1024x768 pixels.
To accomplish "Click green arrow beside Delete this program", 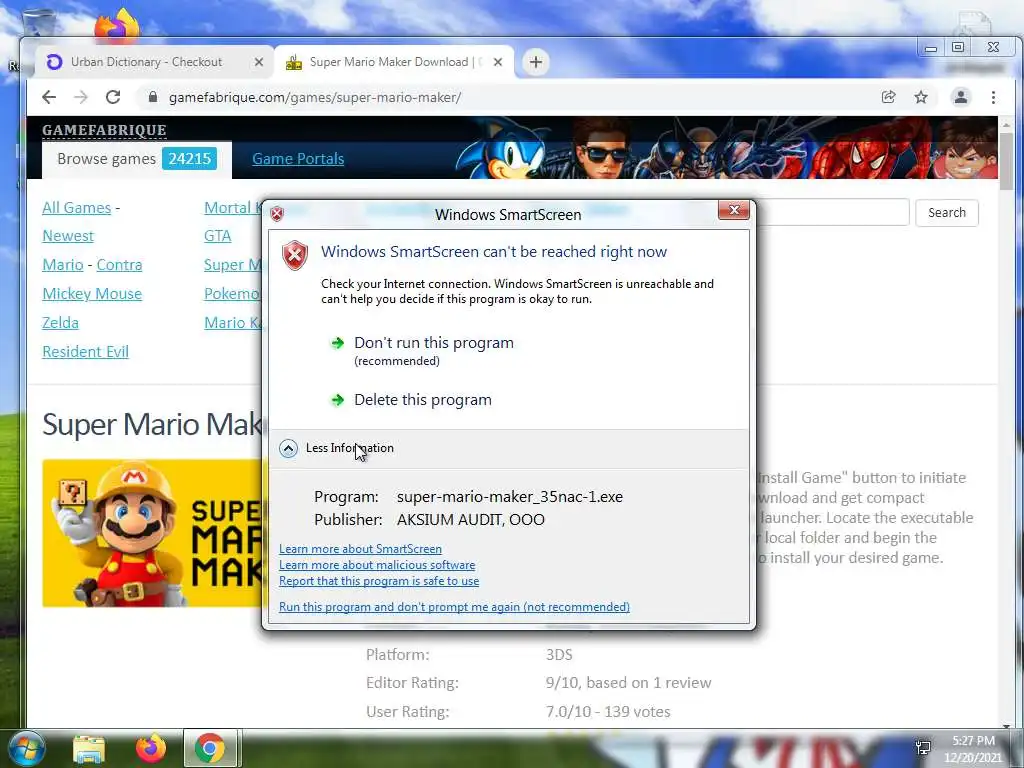I will (x=338, y=400).
